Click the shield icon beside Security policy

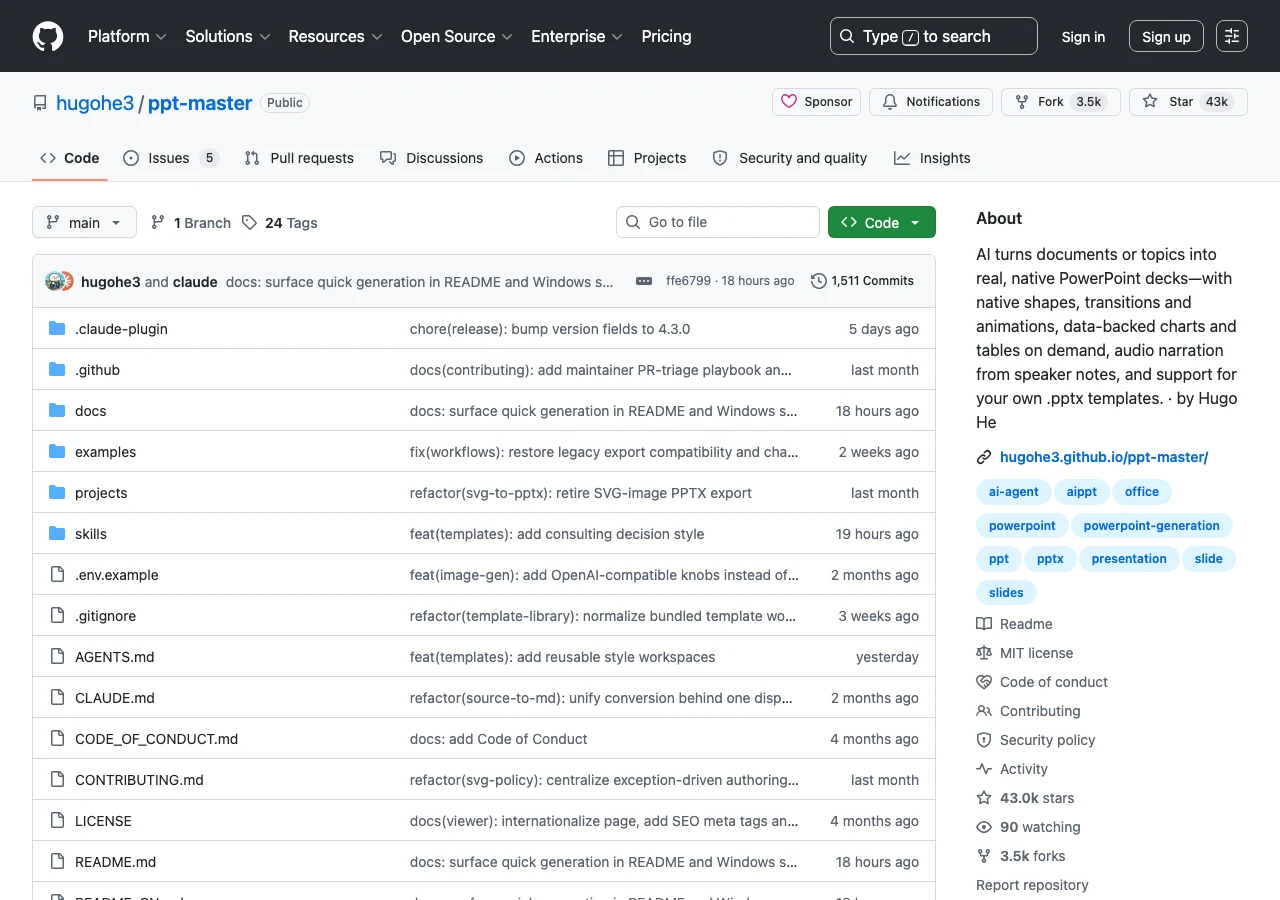pos(984,740)
